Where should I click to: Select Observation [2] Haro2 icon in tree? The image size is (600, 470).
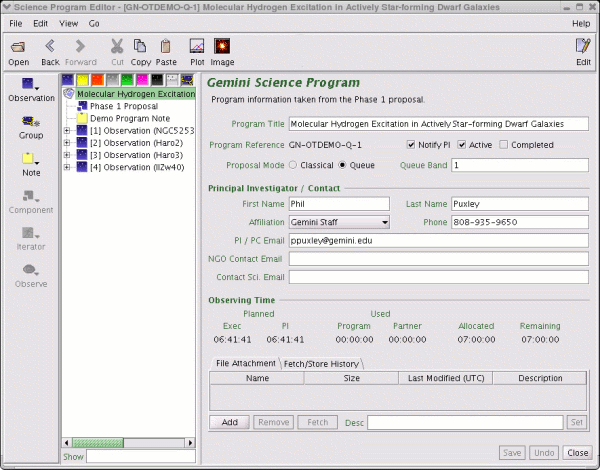point(82,143)
